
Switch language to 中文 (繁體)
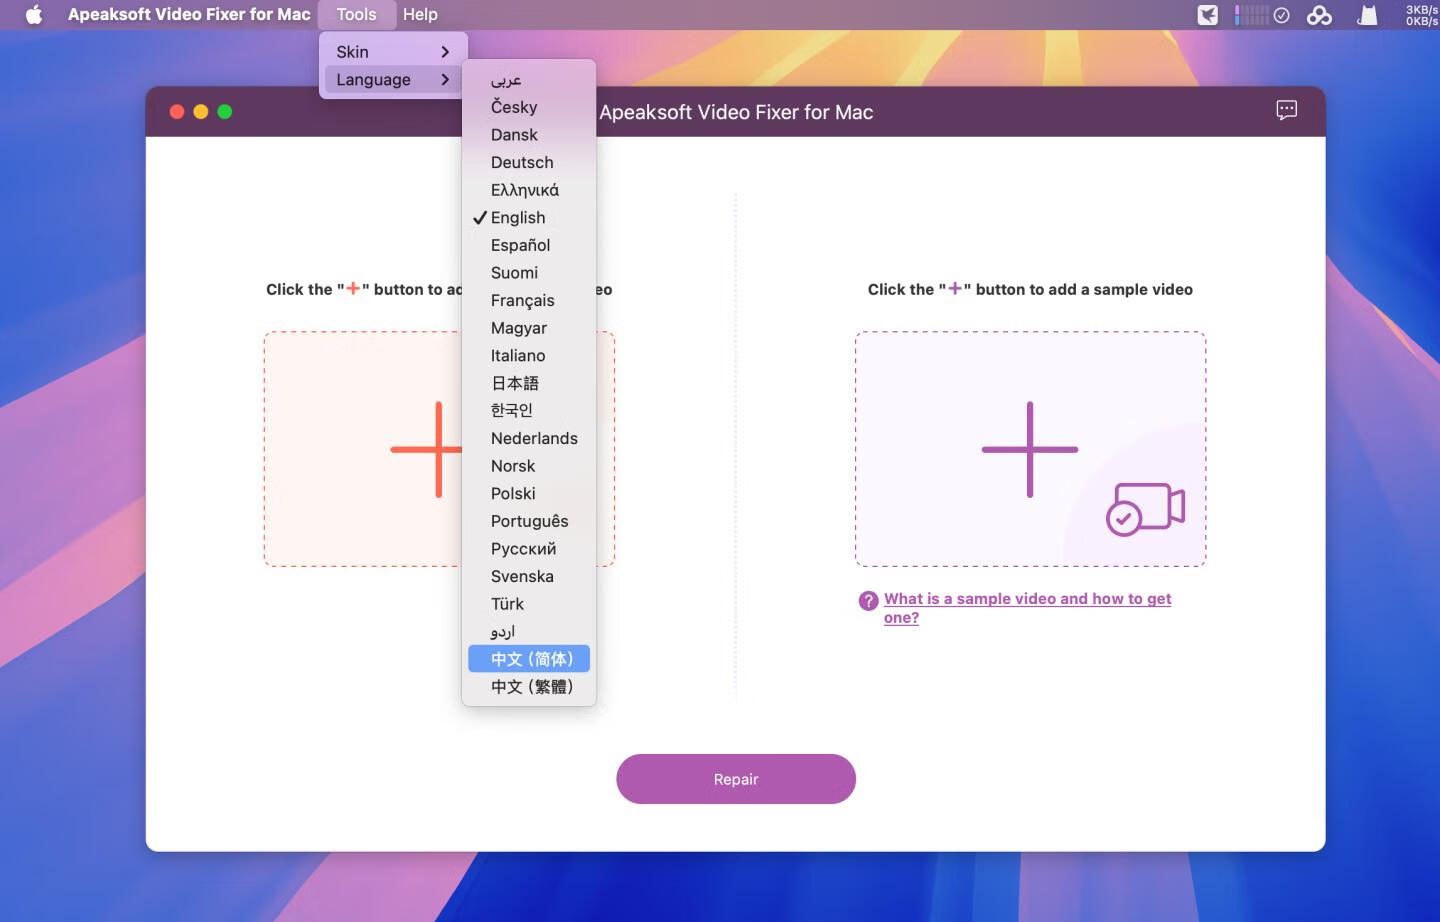pyautogui.click(x=531, y=687)
